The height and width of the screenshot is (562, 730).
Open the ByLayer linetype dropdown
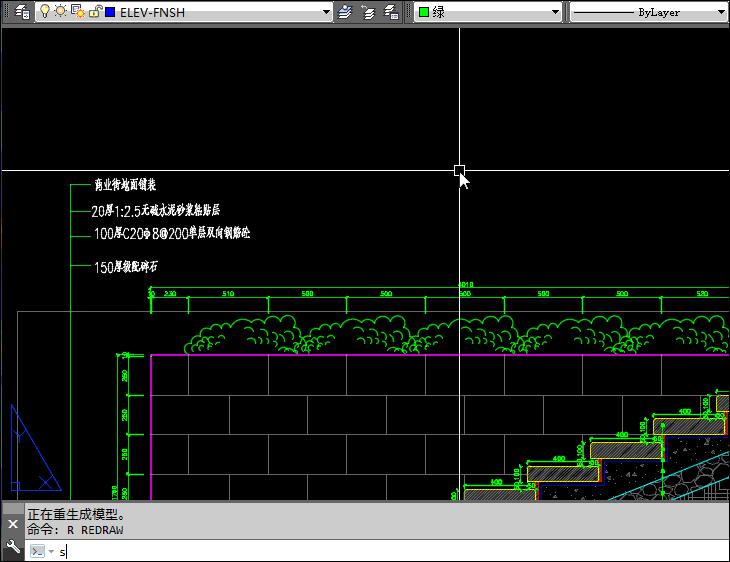(721, 13)
